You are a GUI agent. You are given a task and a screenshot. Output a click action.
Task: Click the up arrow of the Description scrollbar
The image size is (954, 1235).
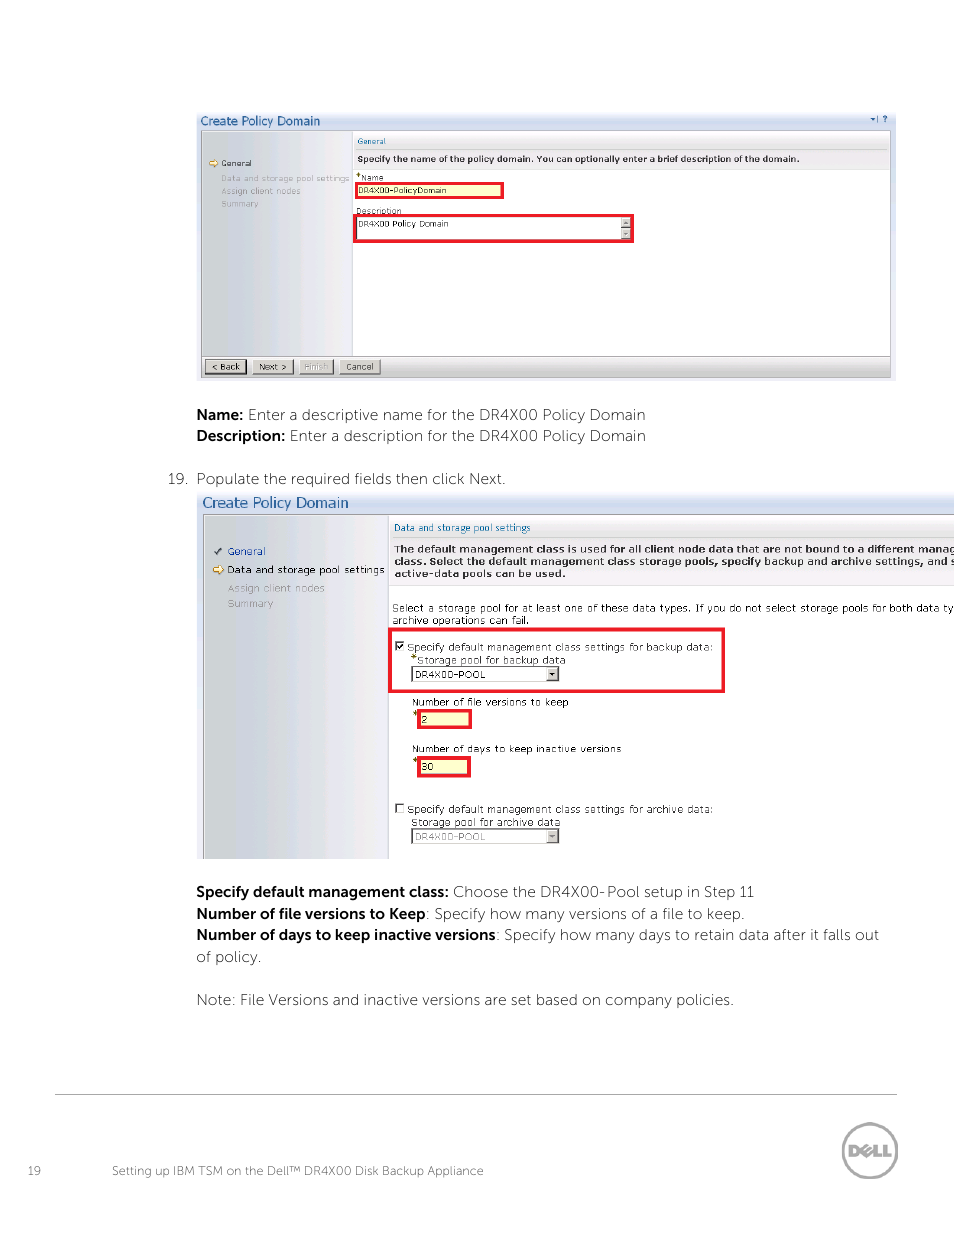[626, 223]
